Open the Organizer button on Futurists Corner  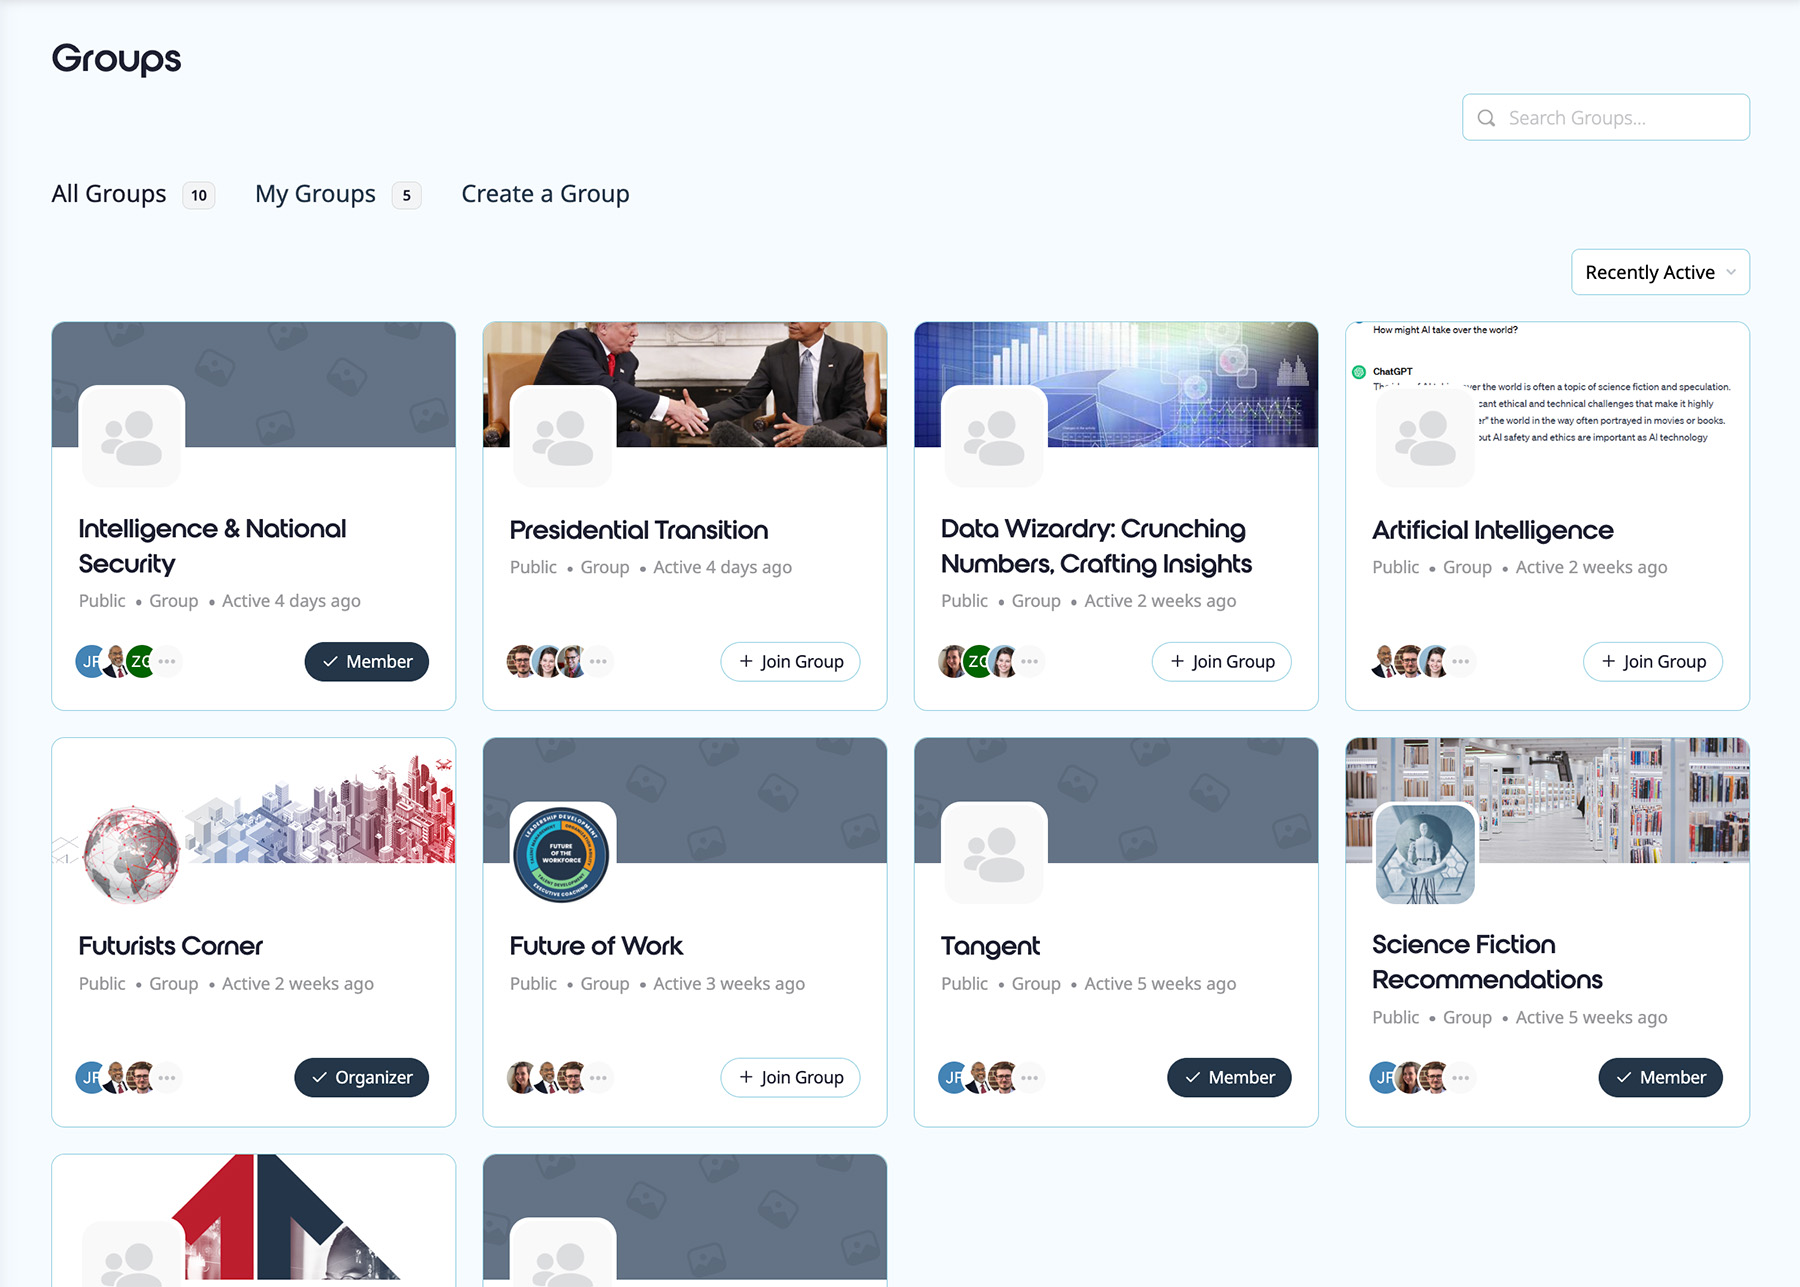(361, 1078)
